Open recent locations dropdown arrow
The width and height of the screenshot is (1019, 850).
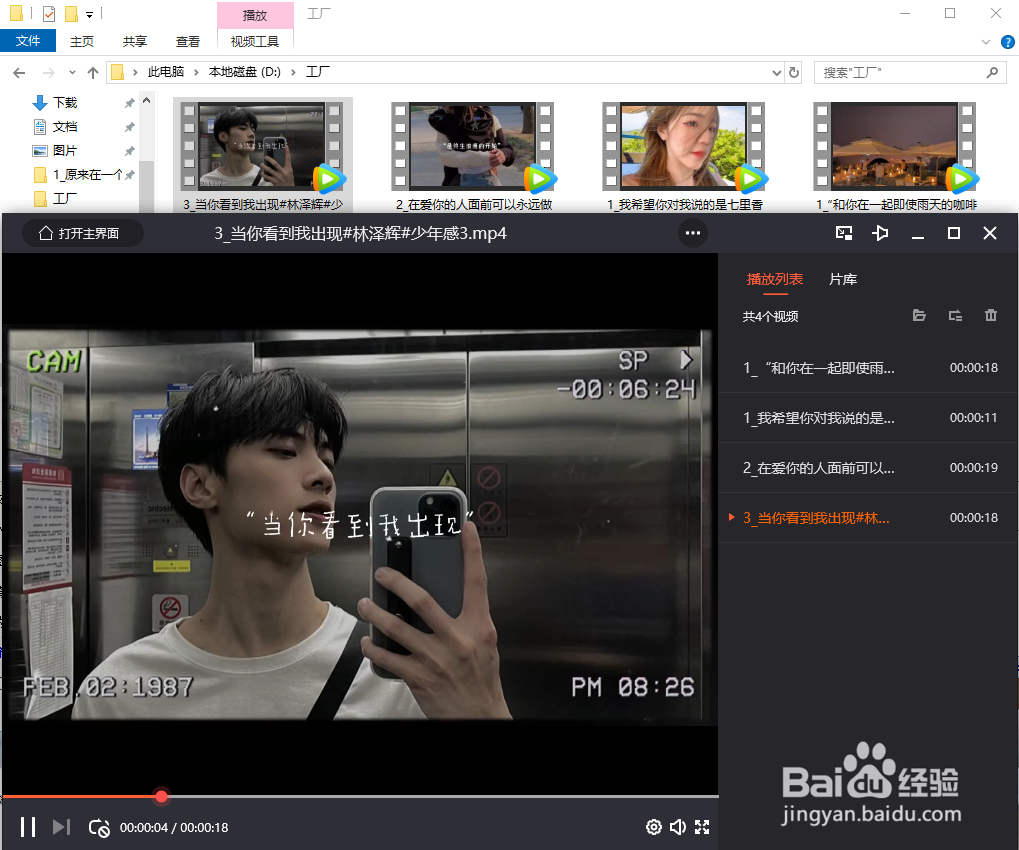pyautogui.click(x=72, y=72)
